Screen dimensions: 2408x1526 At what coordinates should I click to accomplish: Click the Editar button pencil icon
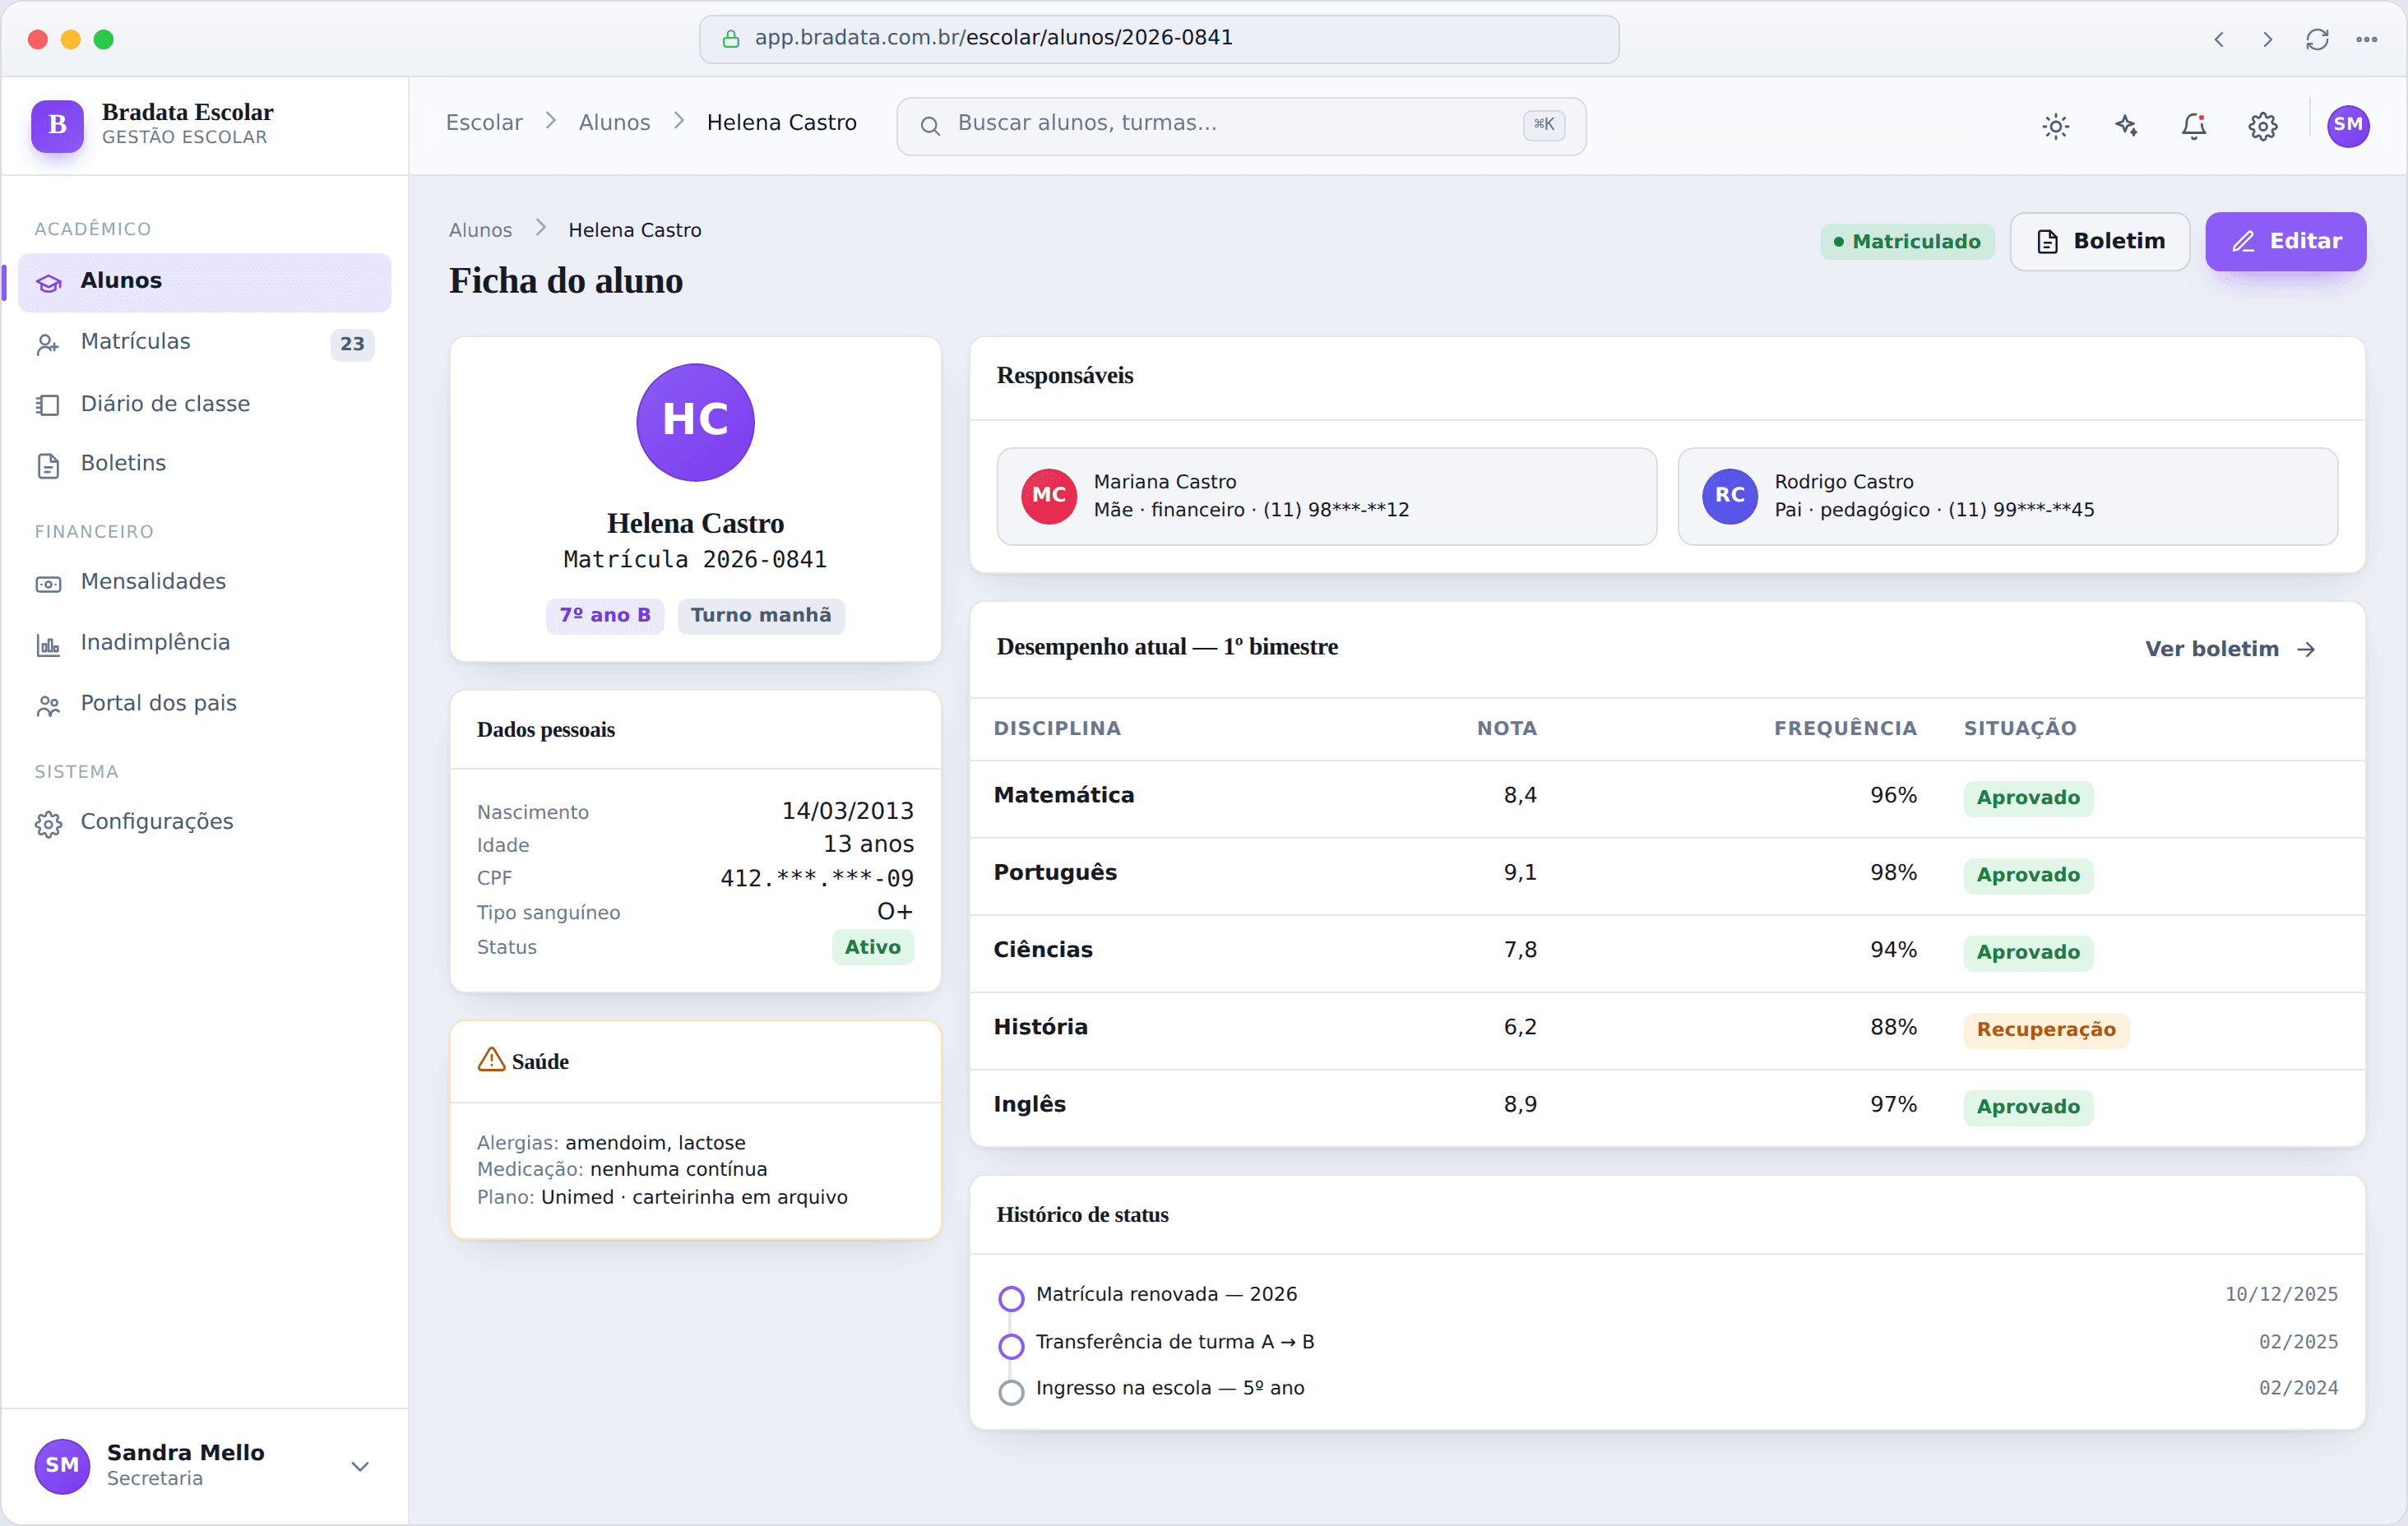click(x=2243, y=242)
